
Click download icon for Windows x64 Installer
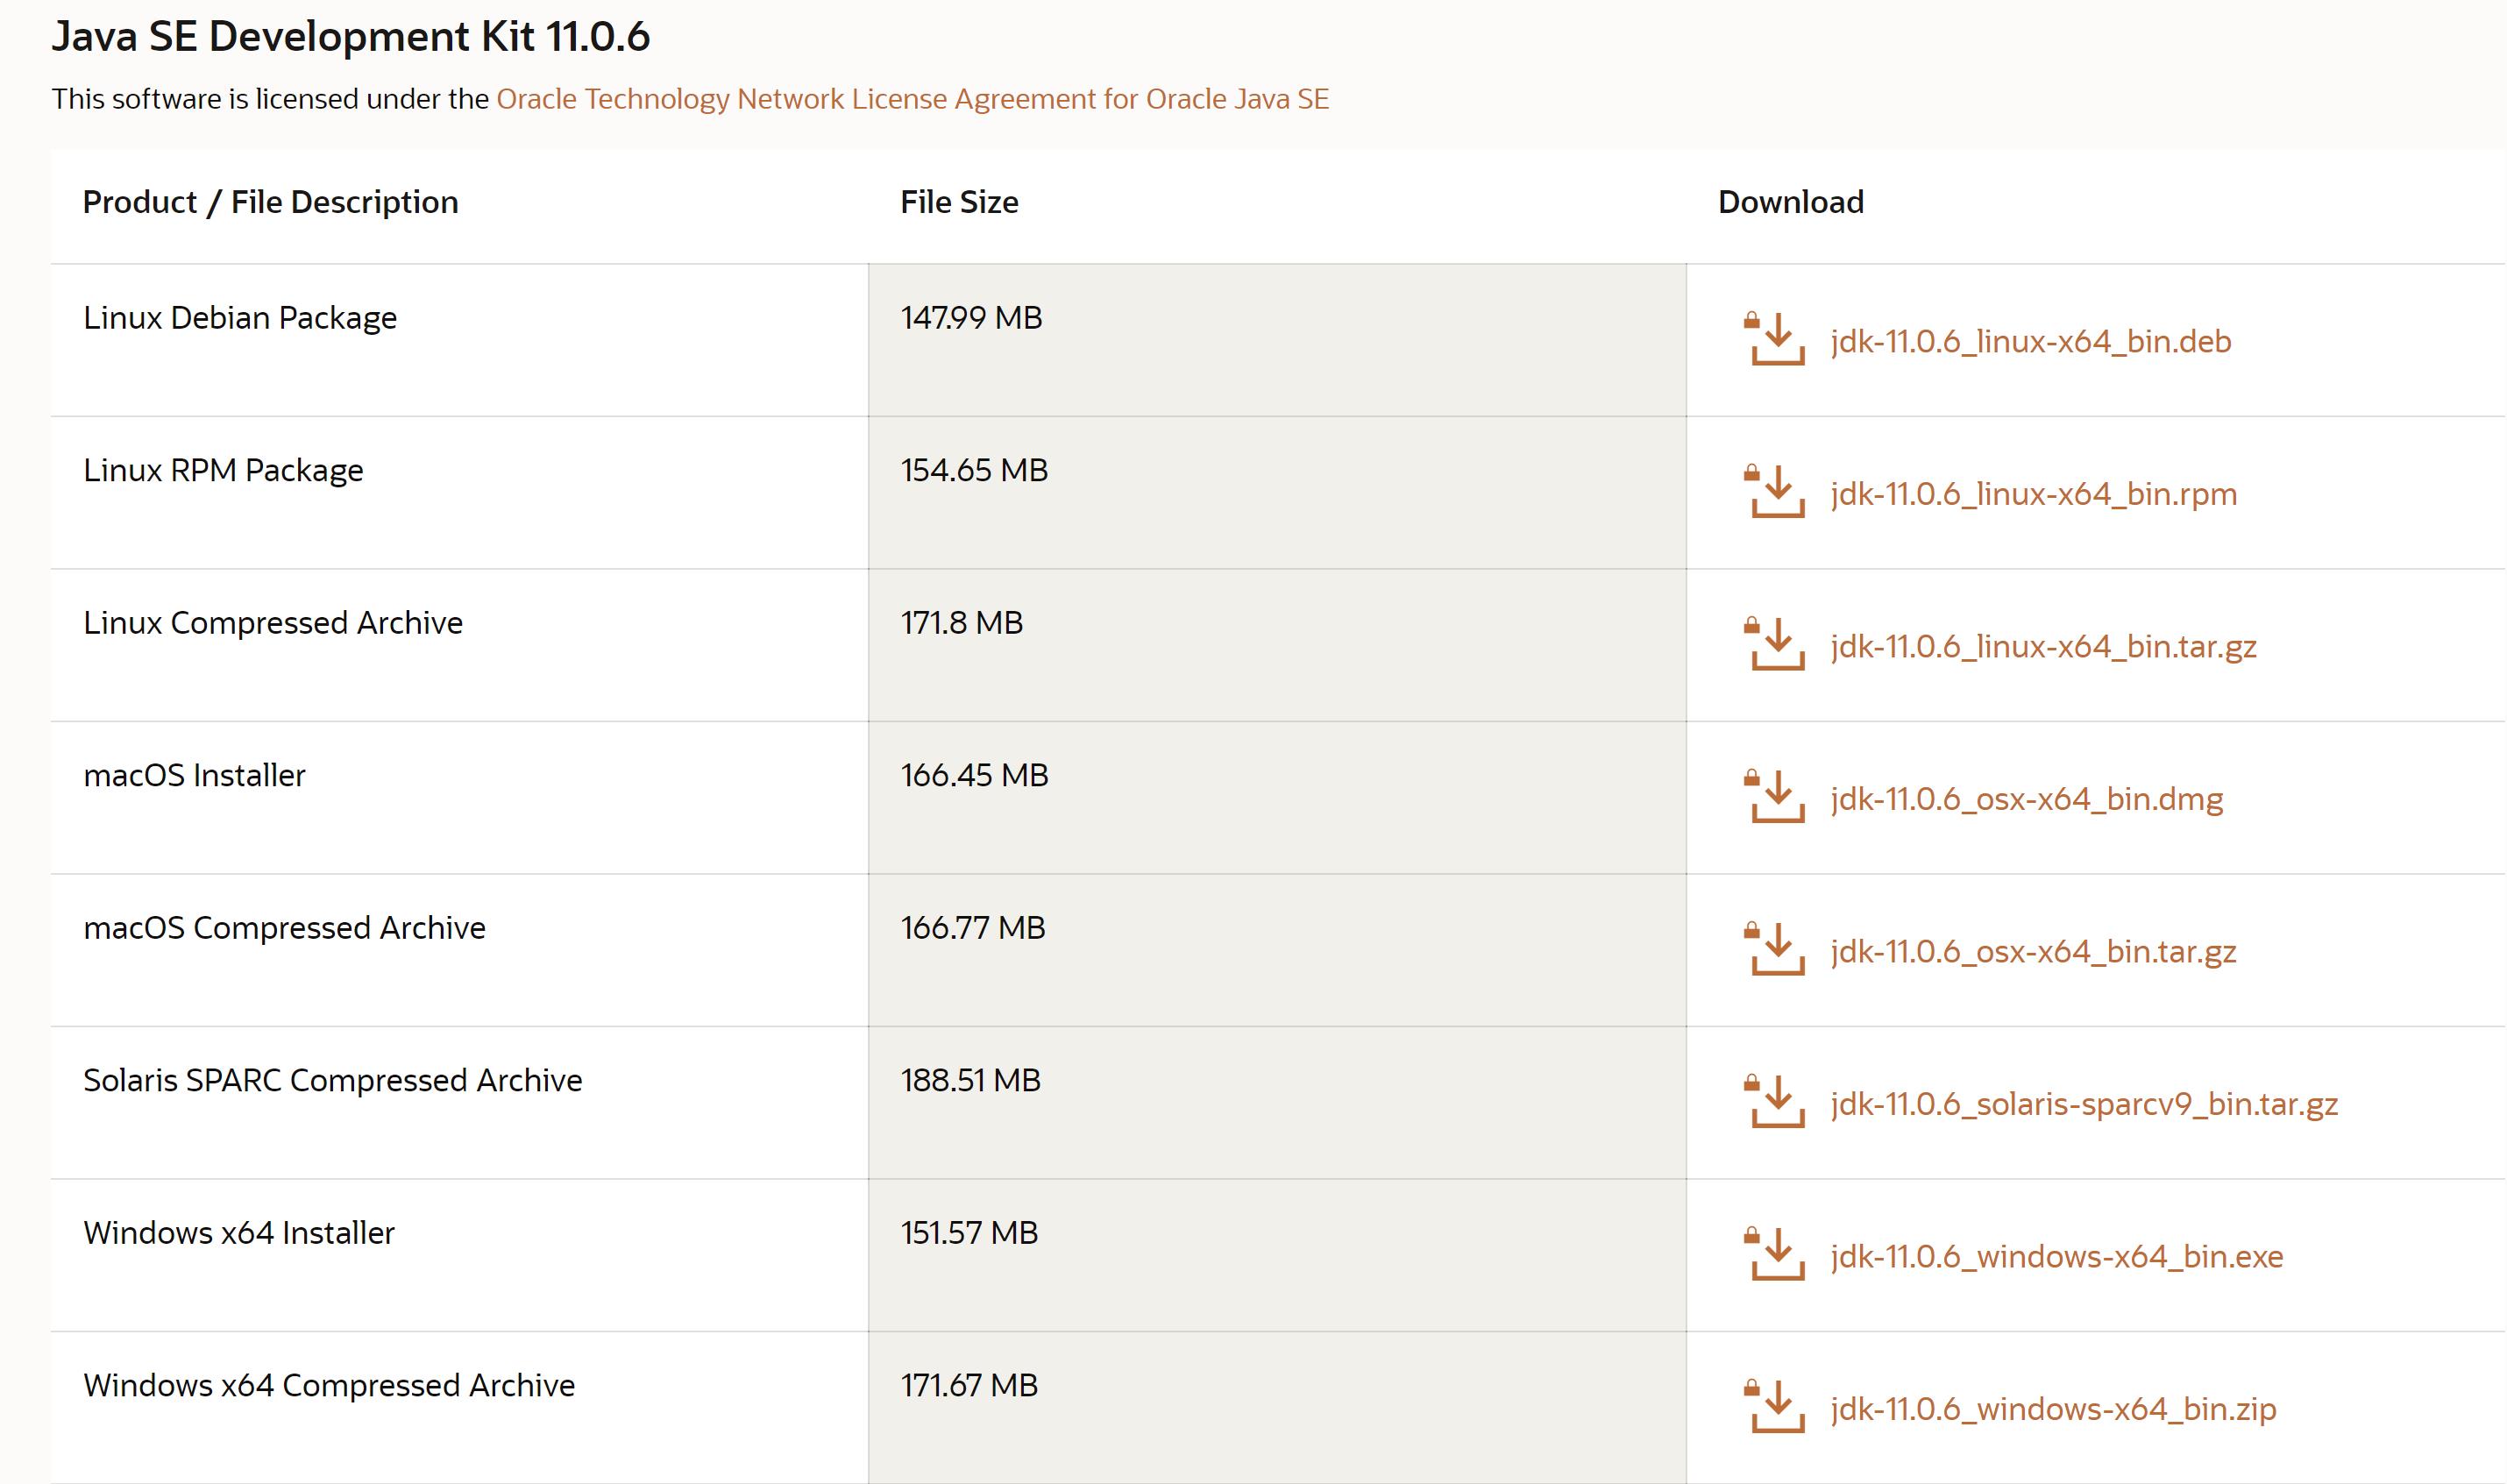[1774, 1254]
